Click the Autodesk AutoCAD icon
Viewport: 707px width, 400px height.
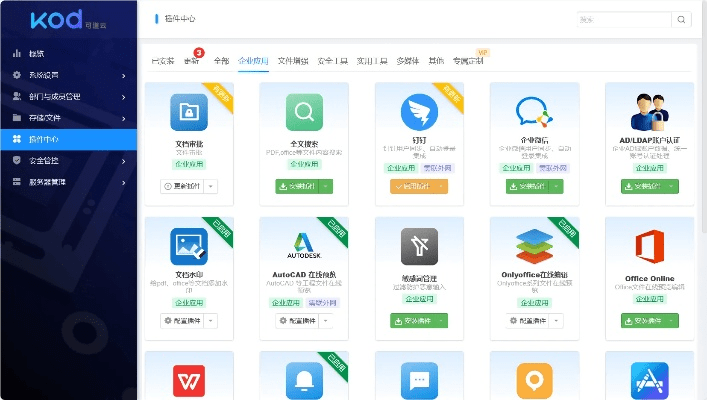coord(304,246)
